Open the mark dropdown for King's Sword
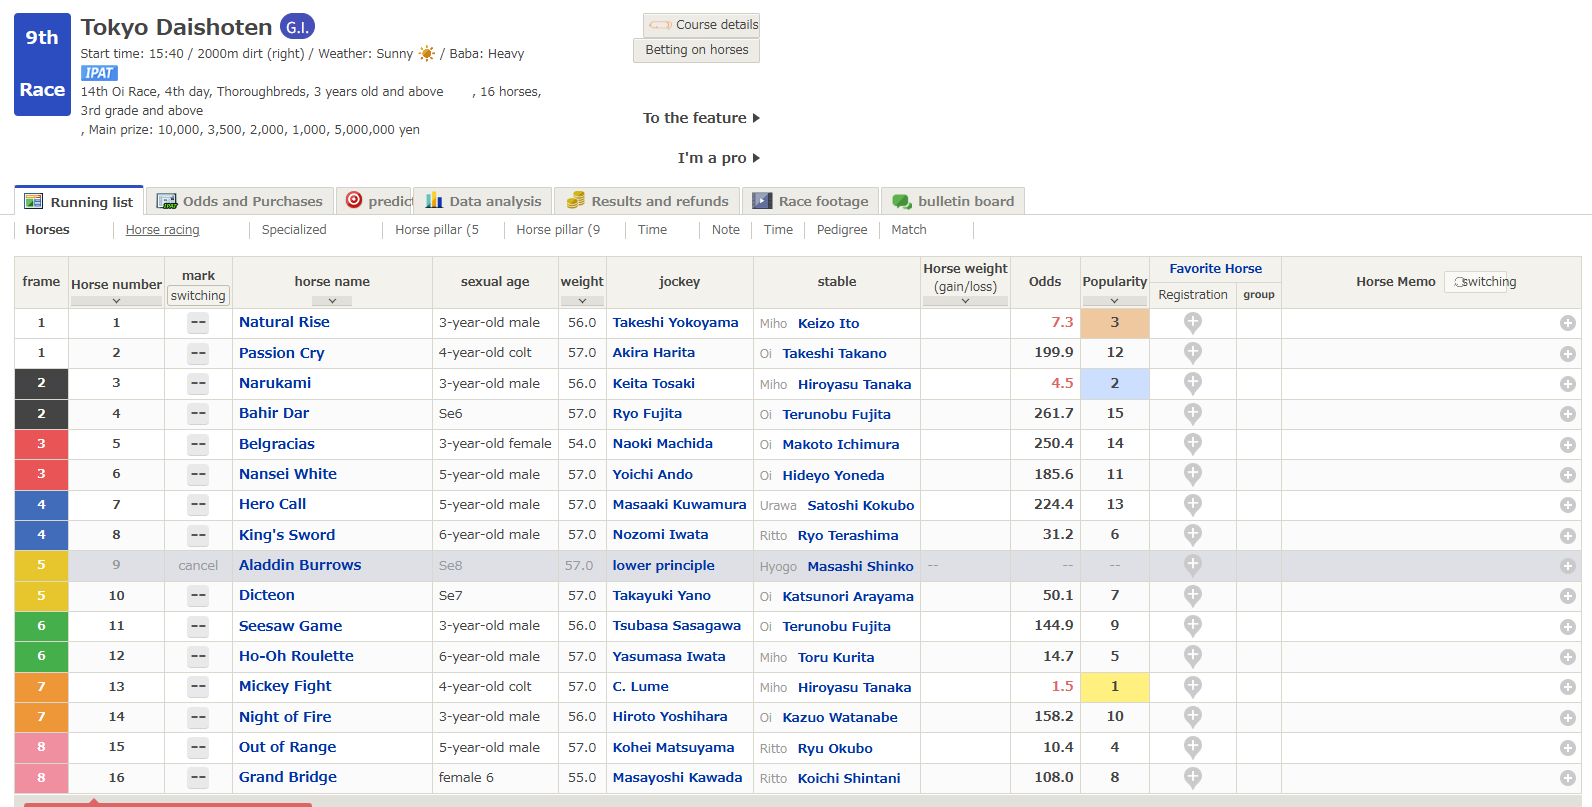 click(198, 535)
